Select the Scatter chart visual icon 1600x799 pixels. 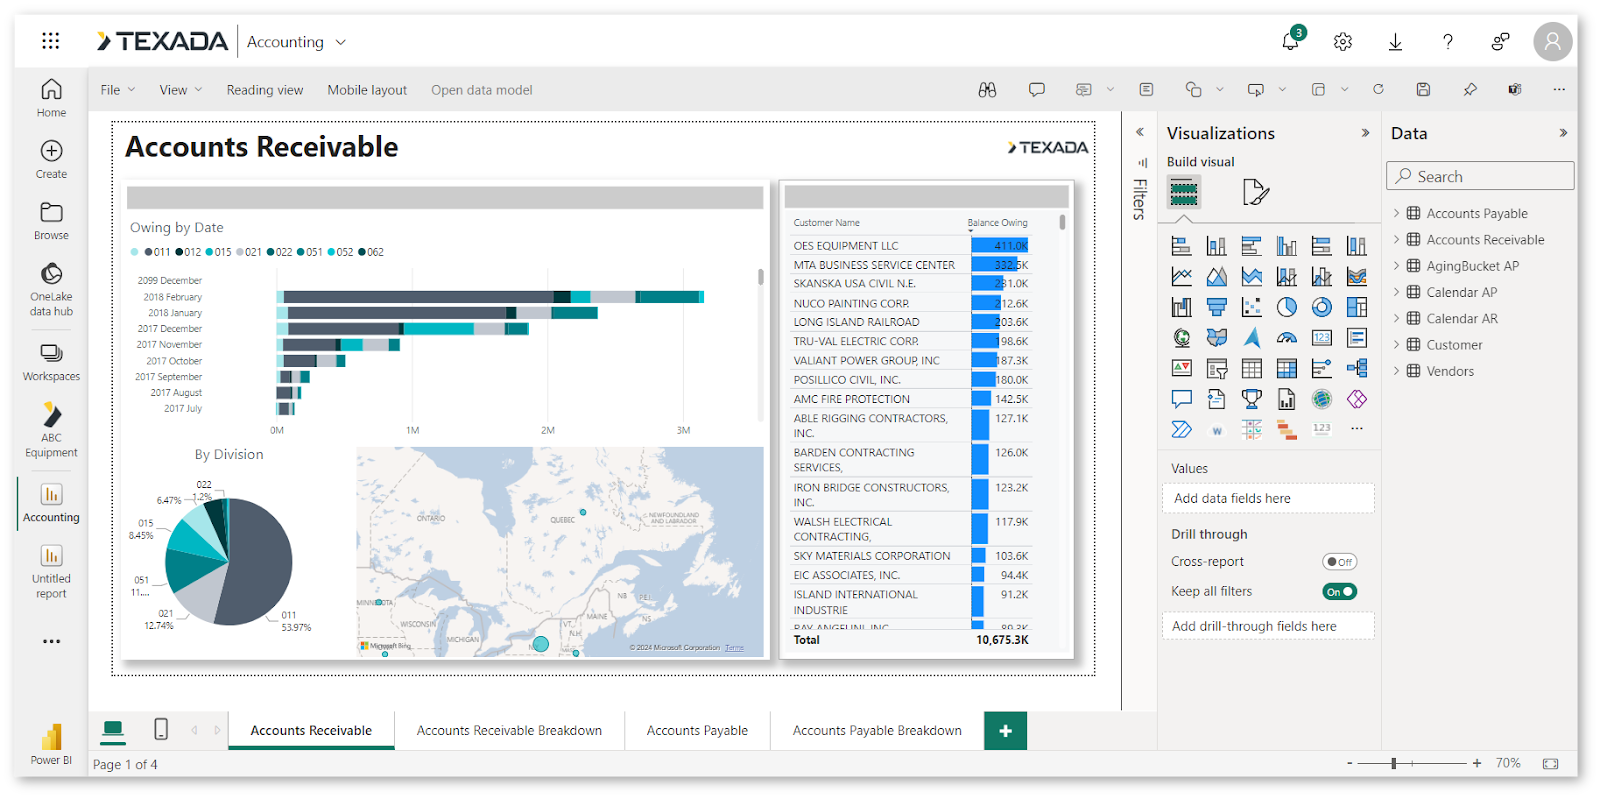(1252, 307)
